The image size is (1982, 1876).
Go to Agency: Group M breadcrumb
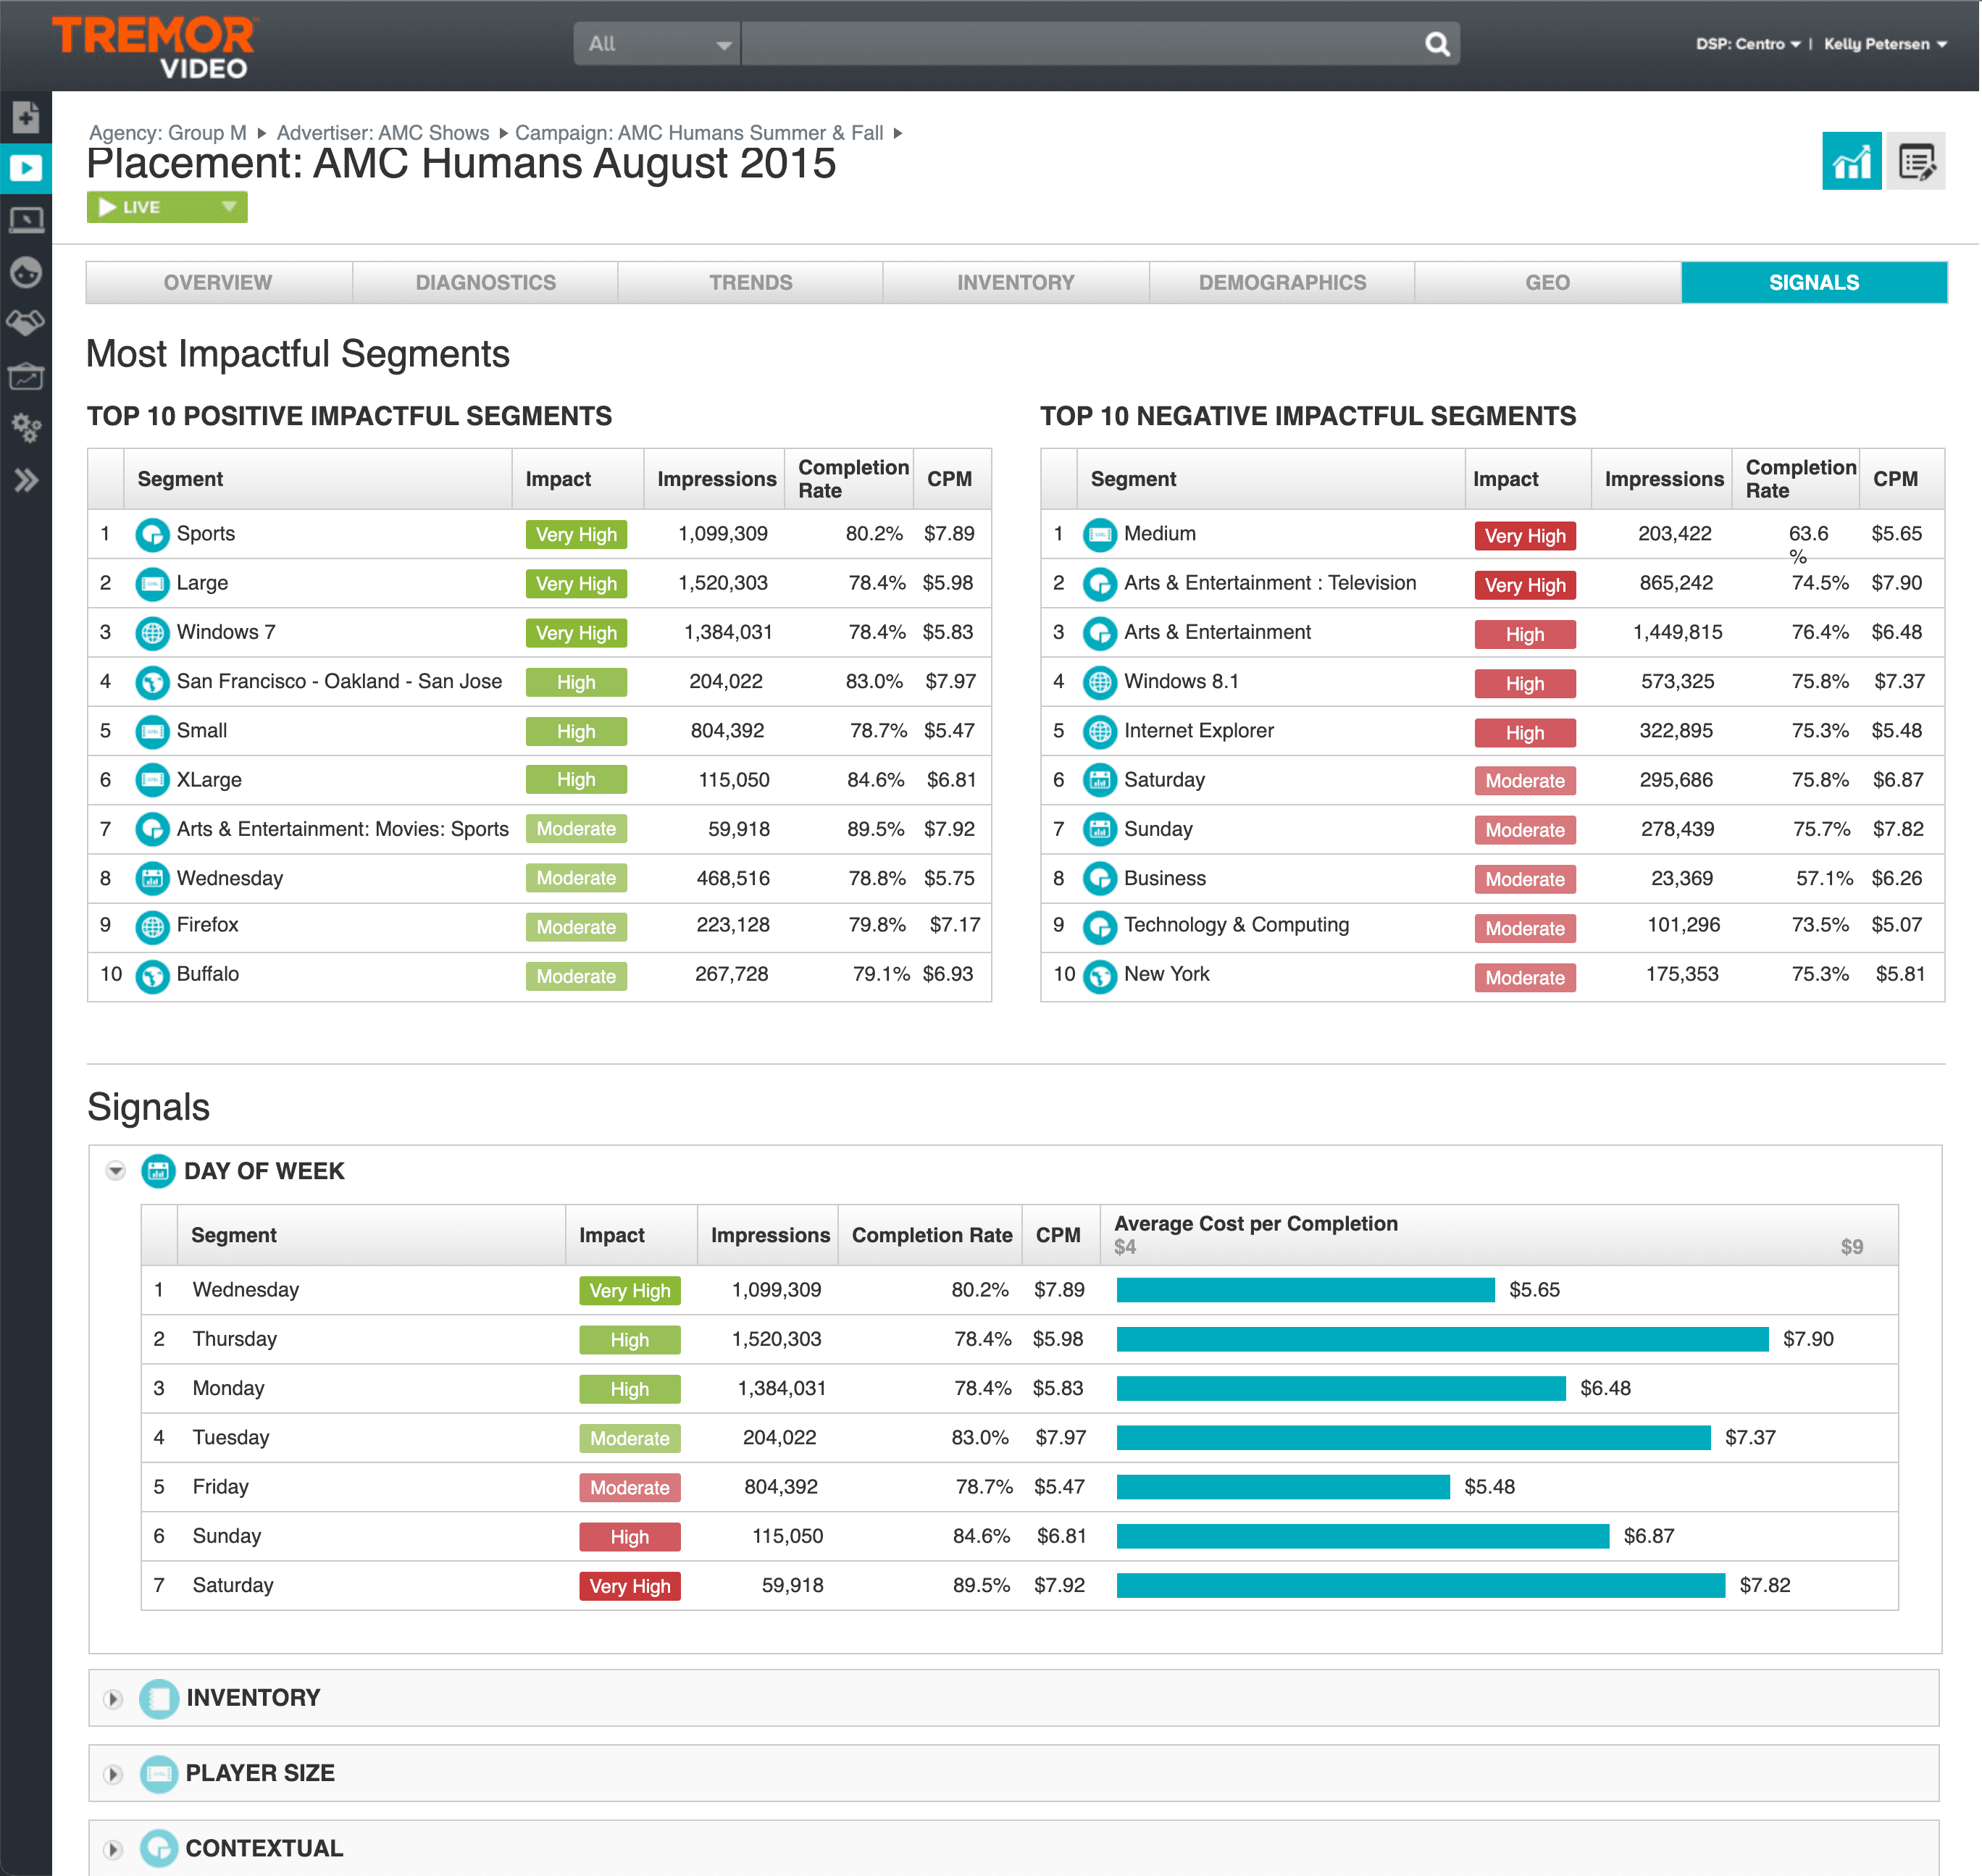pyautogui.click(x=167, y=133)
